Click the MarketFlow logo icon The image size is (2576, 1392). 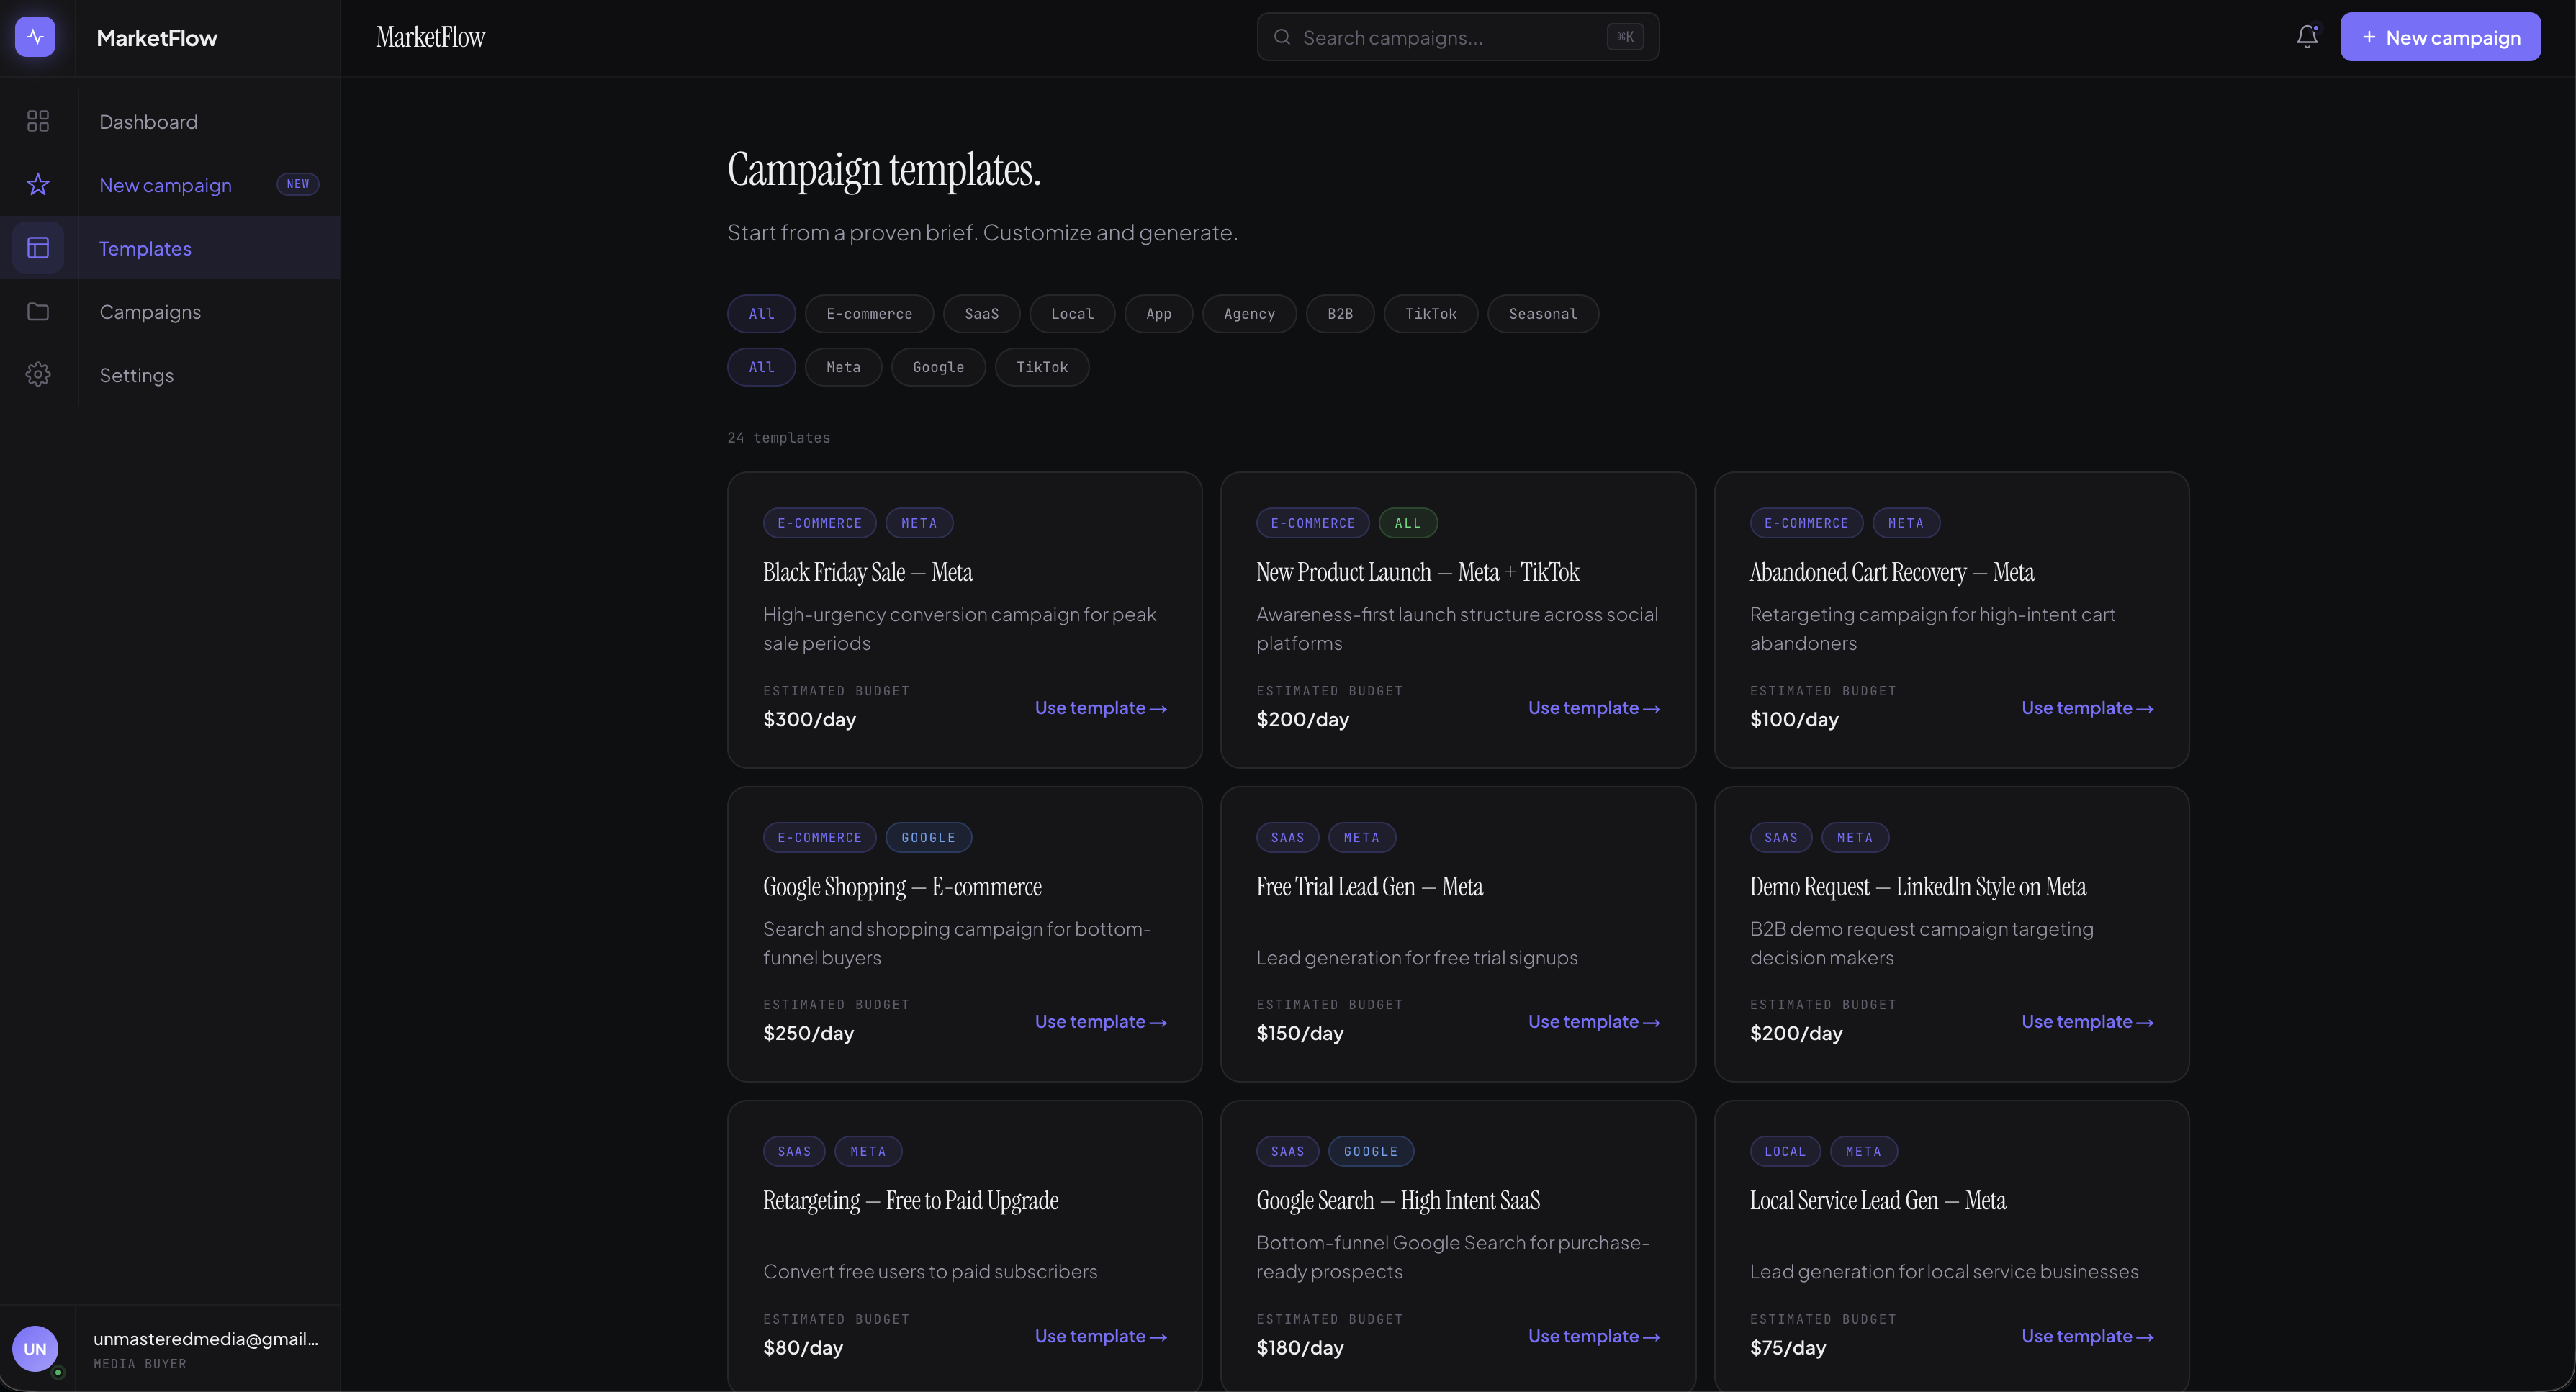coord(35,36)
